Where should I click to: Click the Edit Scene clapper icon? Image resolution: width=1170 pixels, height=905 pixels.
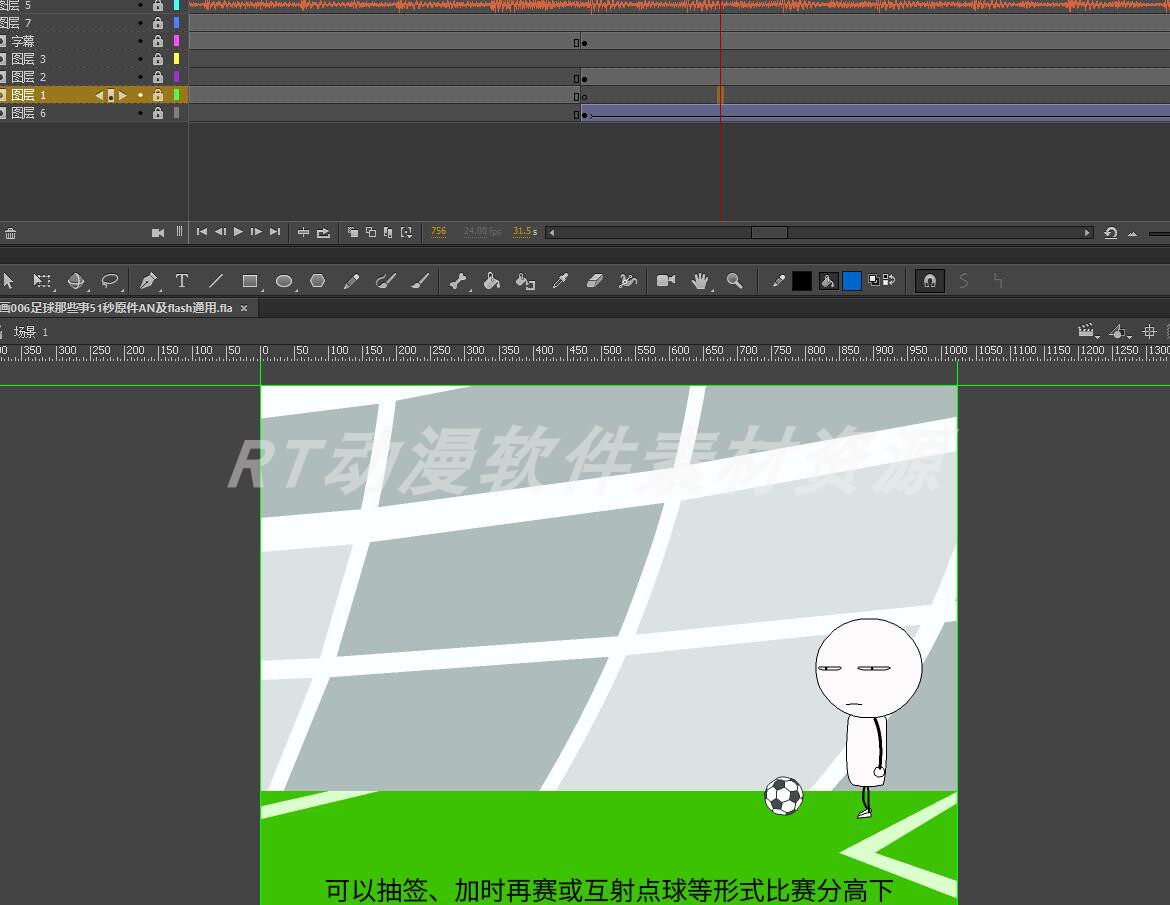[1087, 331]
